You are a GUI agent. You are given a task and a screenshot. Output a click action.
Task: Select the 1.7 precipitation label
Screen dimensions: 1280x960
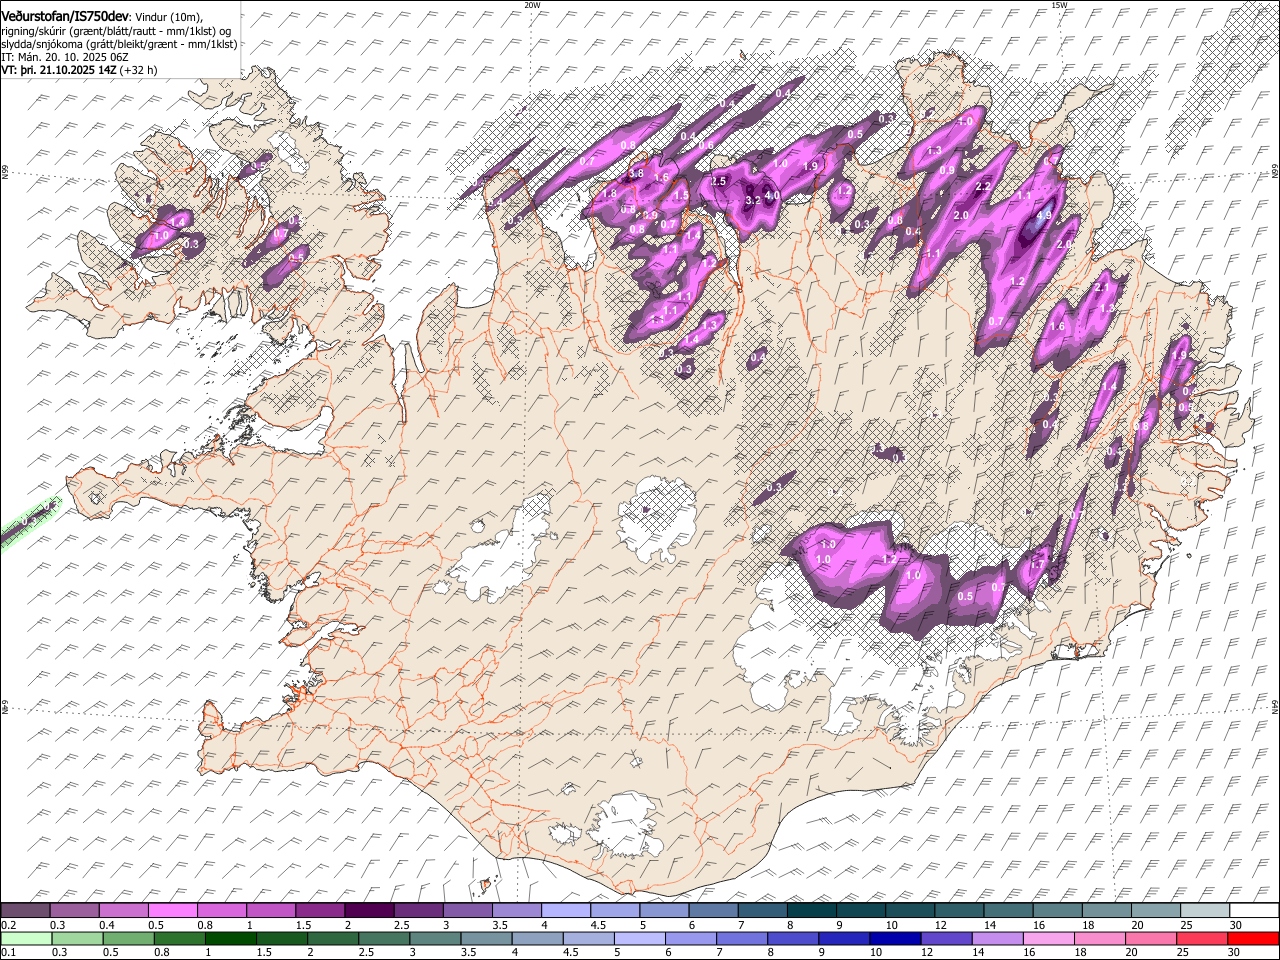(1037, 565)
